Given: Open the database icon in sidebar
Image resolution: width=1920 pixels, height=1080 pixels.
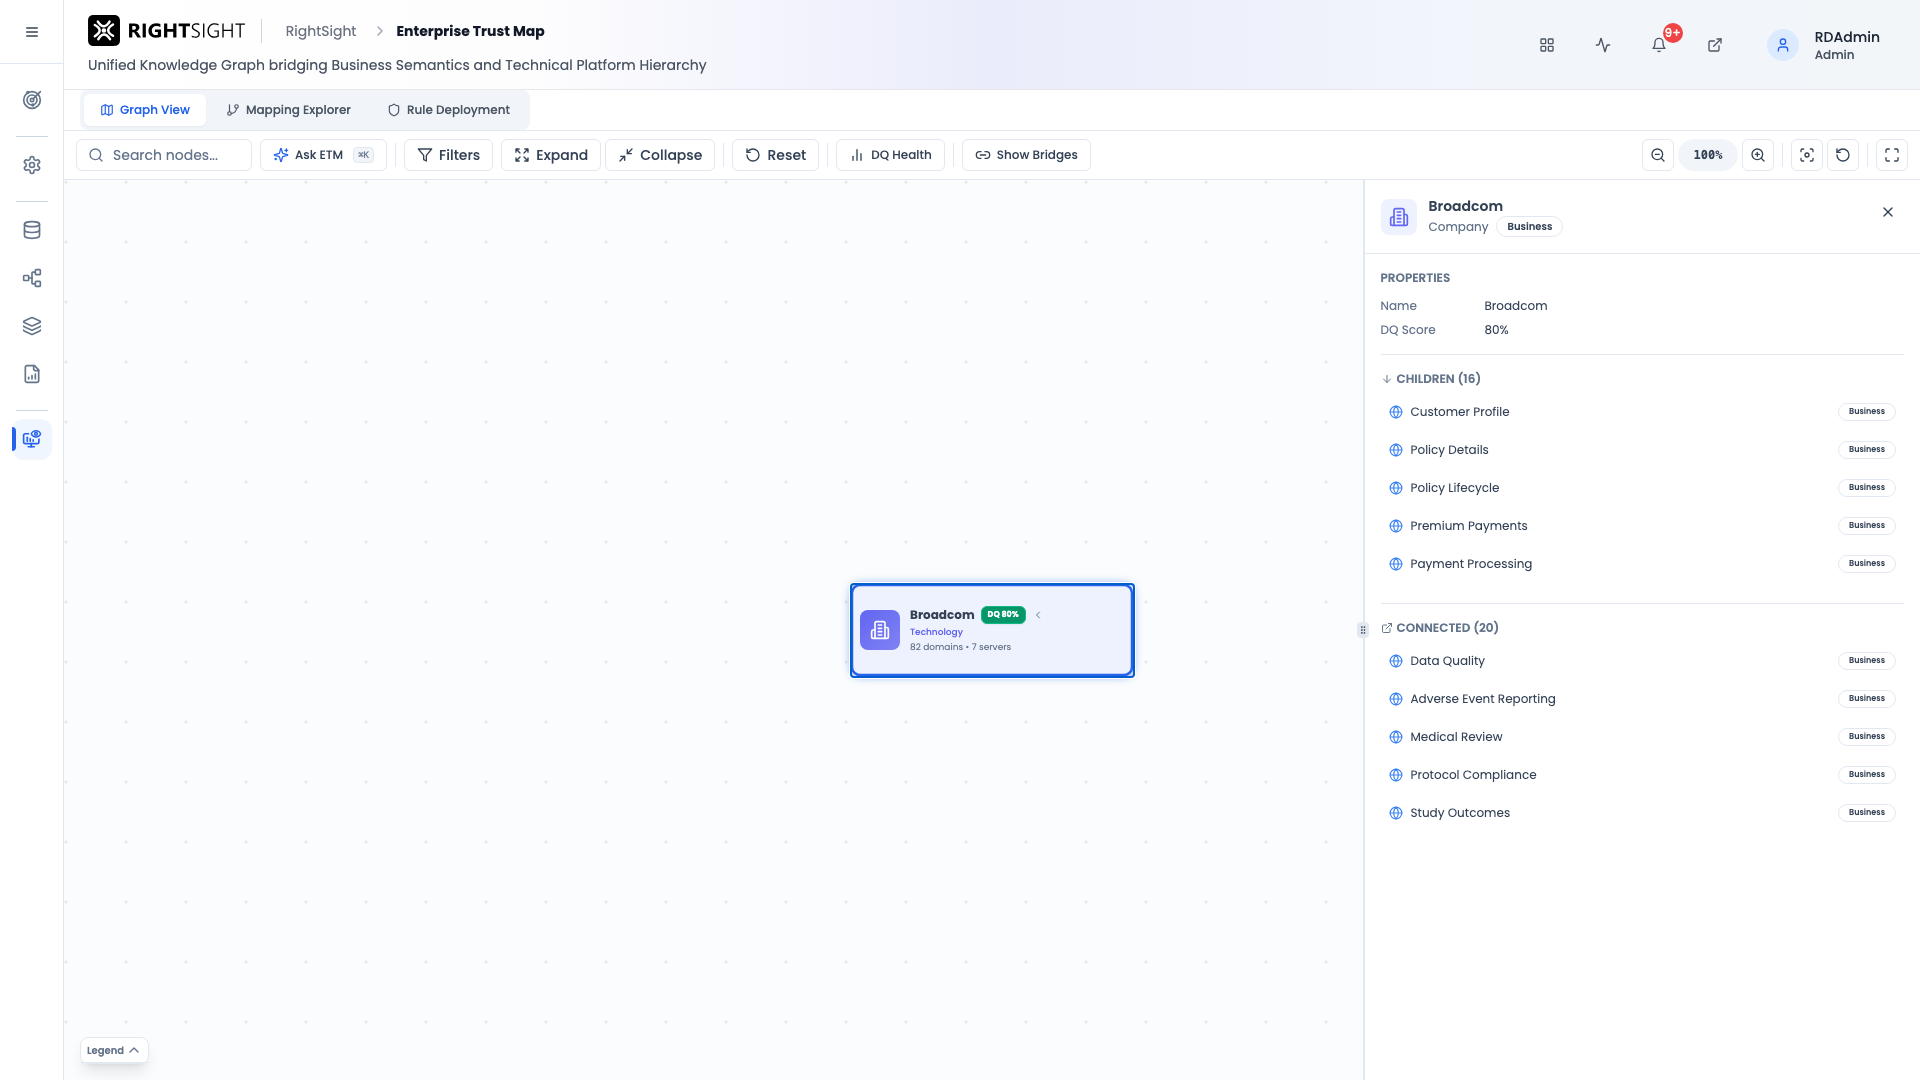Looking at the screenshot, I should click(x=32, y=230).
